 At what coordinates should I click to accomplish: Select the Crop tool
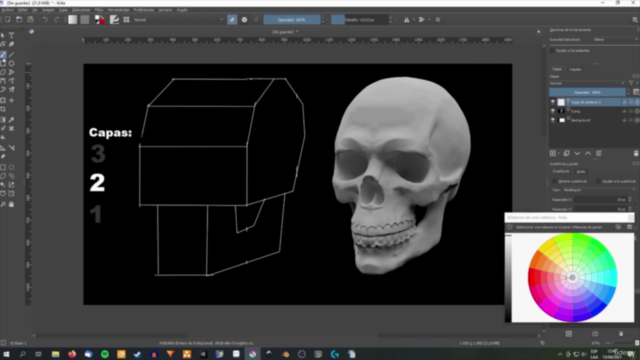click(3, 109)
